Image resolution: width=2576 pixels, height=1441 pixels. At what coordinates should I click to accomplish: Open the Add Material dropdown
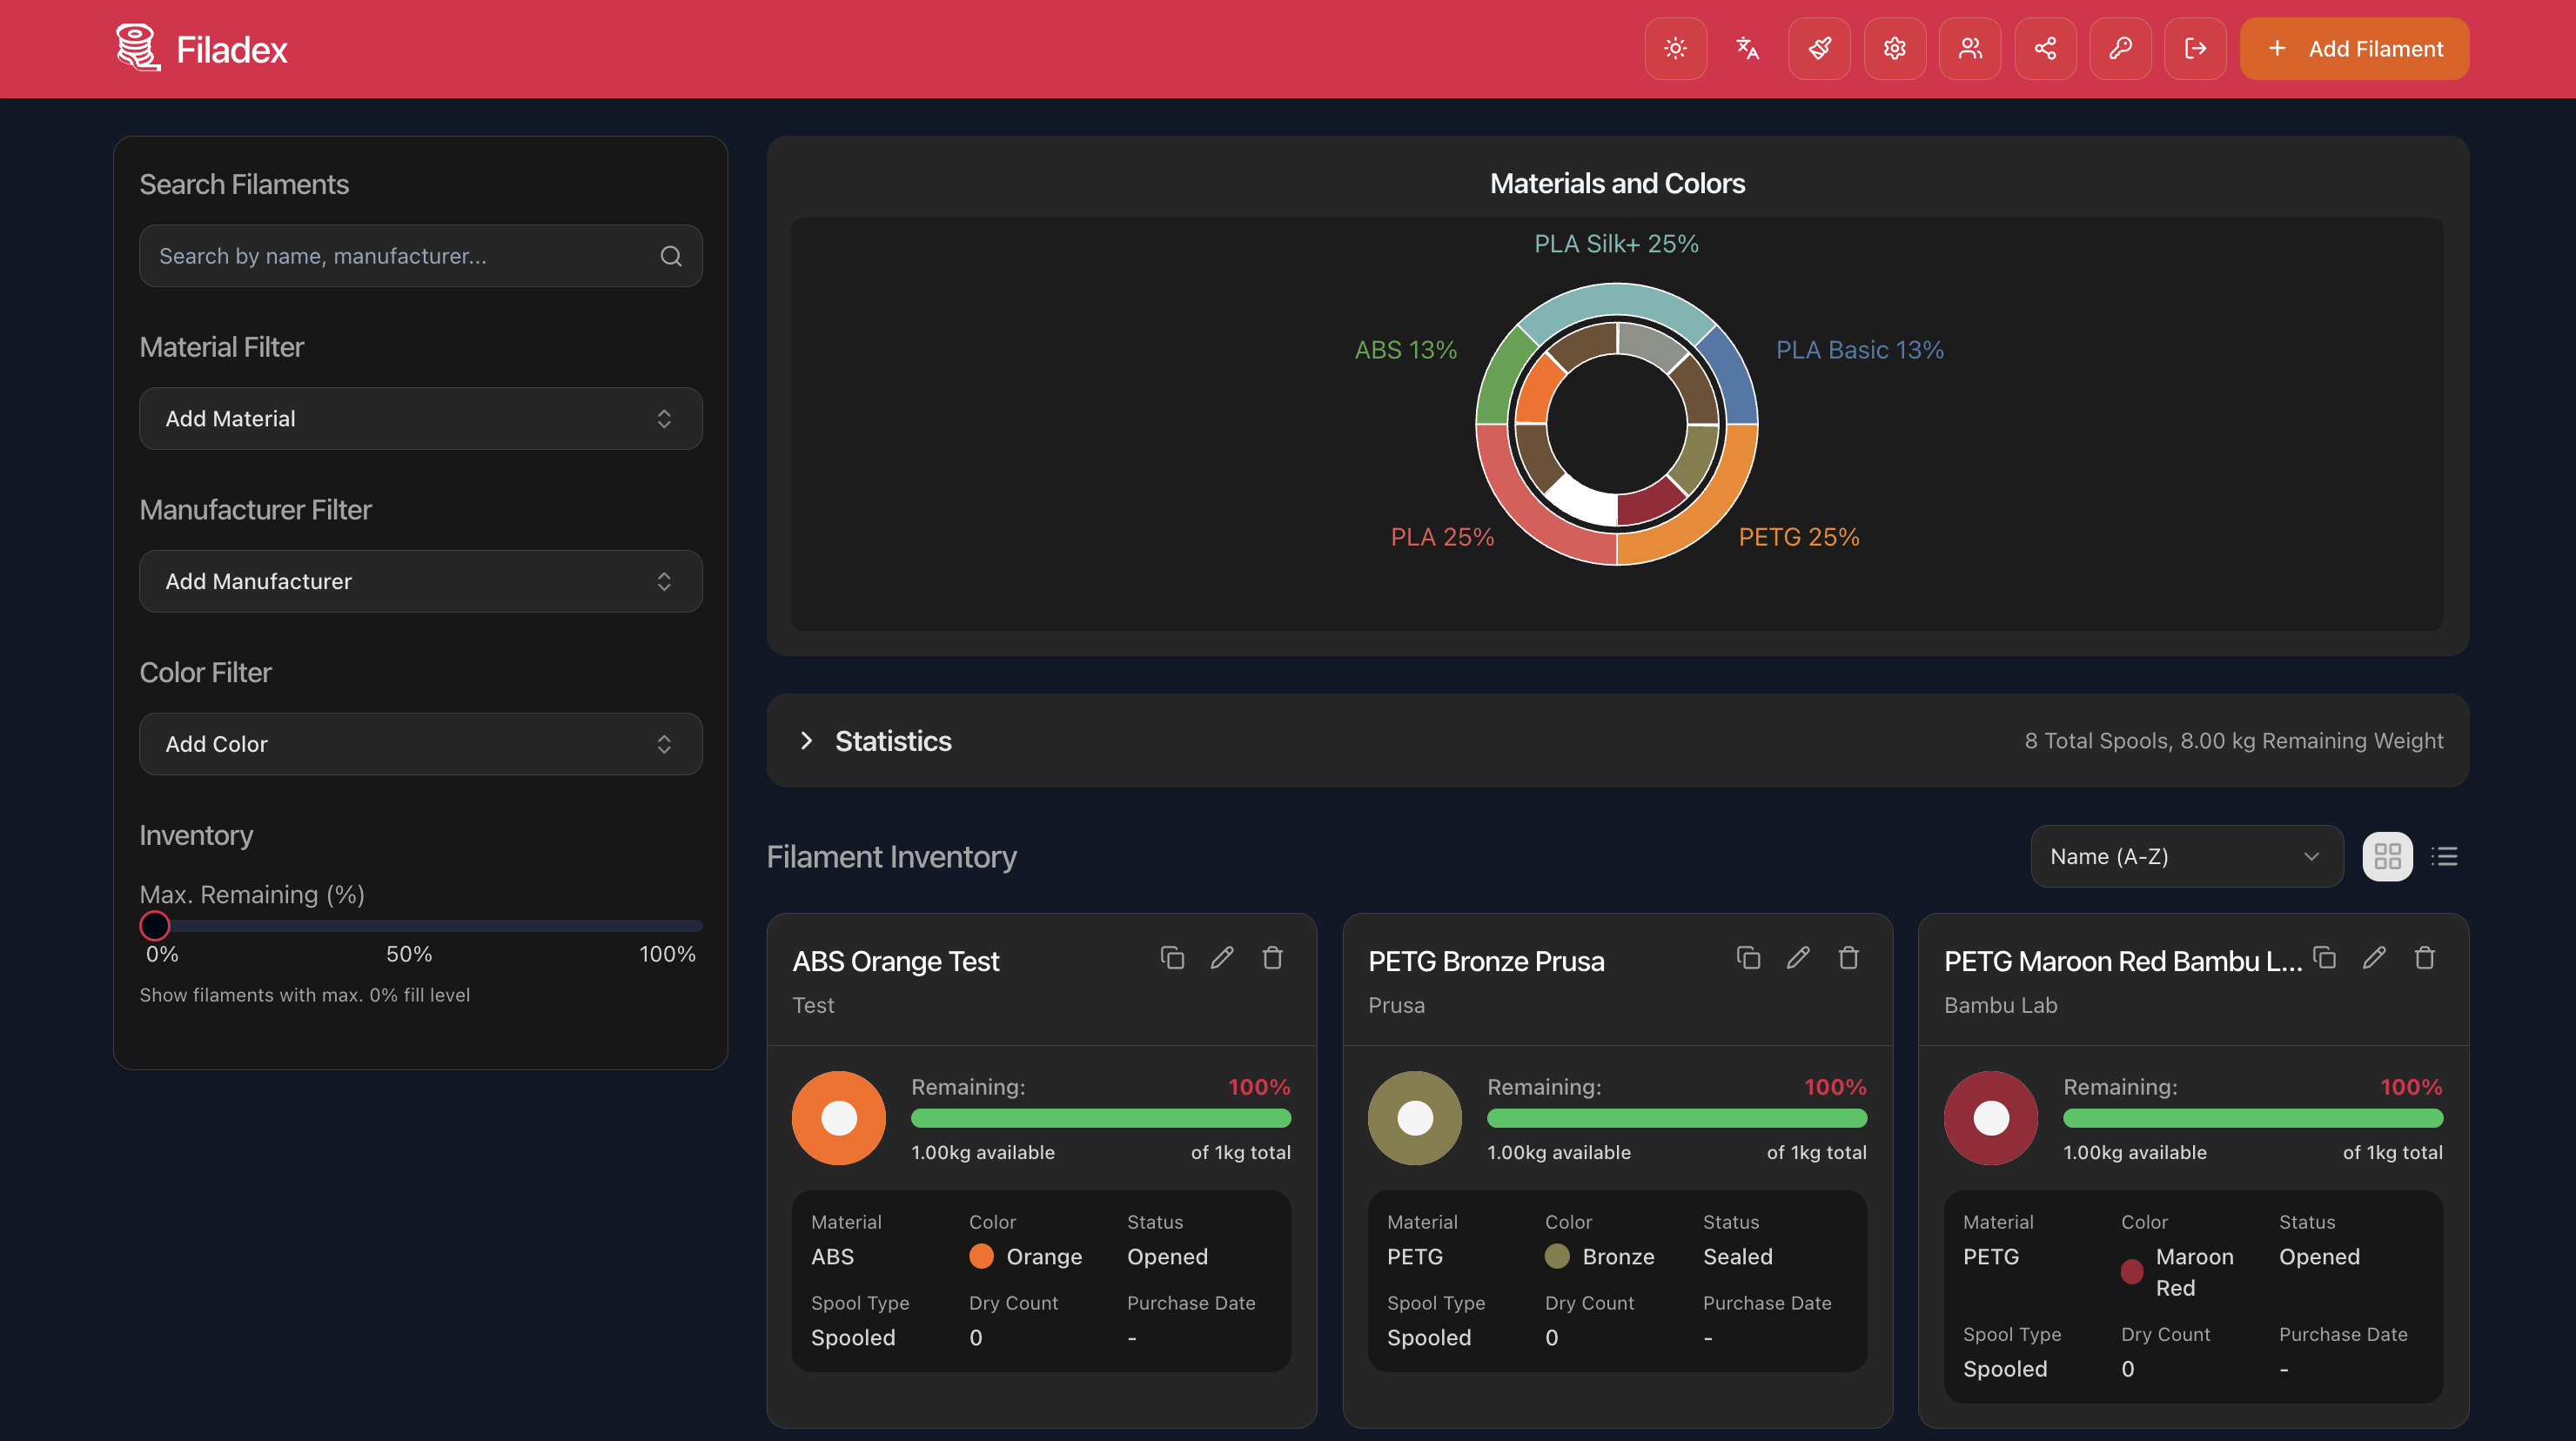pyautogui.click(x=420, y=418)
